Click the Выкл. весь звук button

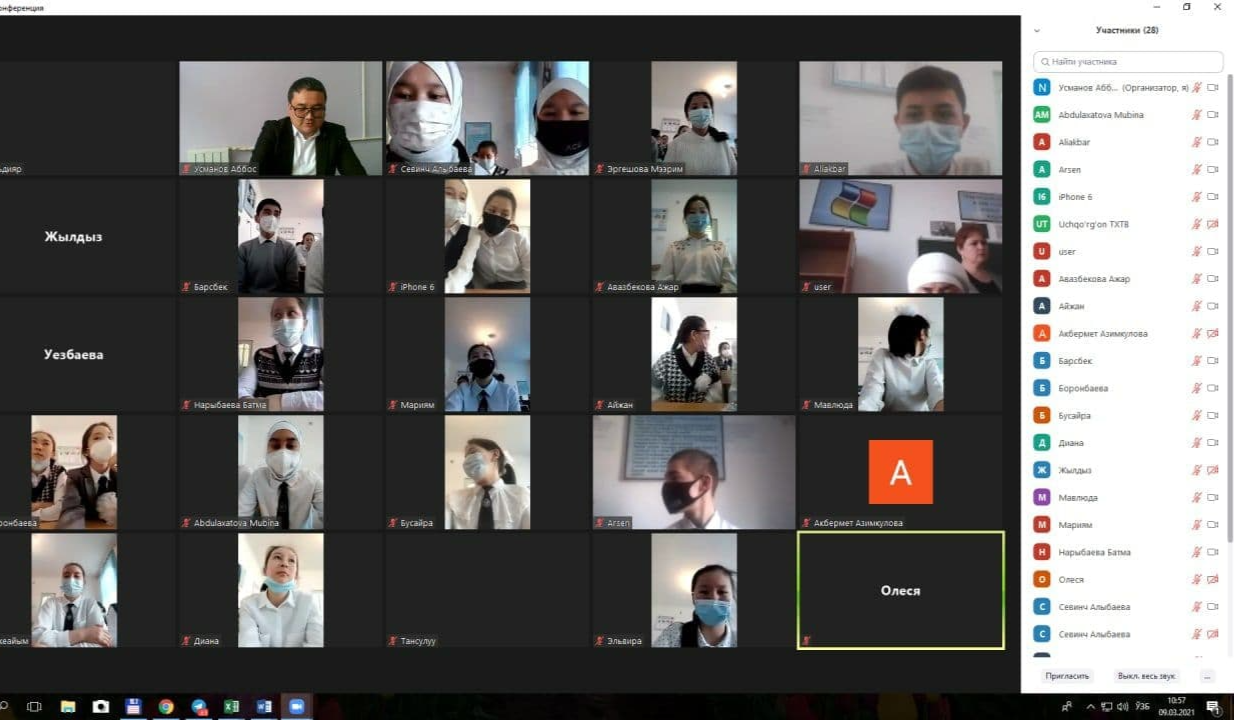[1147, 676]
